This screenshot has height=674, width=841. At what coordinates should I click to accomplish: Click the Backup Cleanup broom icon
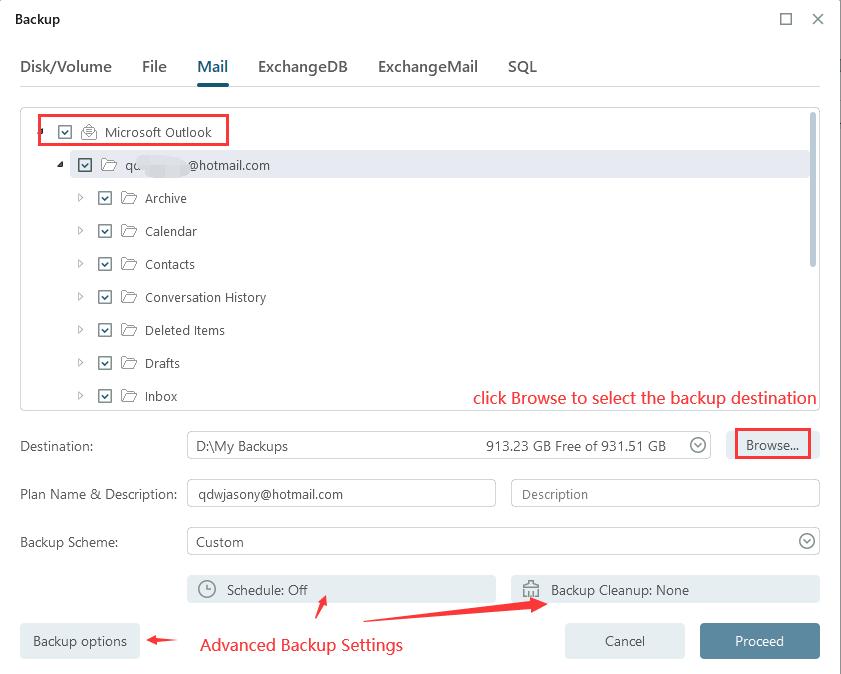pyautogui.click(x=531, y=590)
